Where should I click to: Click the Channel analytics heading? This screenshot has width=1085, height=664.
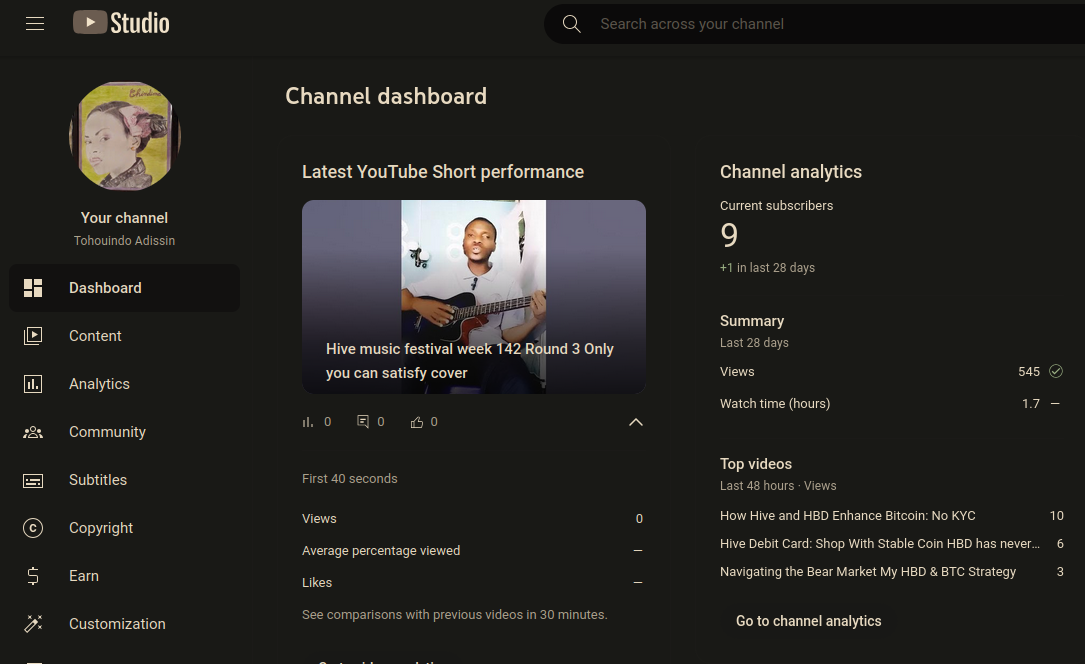pos(791,172)
